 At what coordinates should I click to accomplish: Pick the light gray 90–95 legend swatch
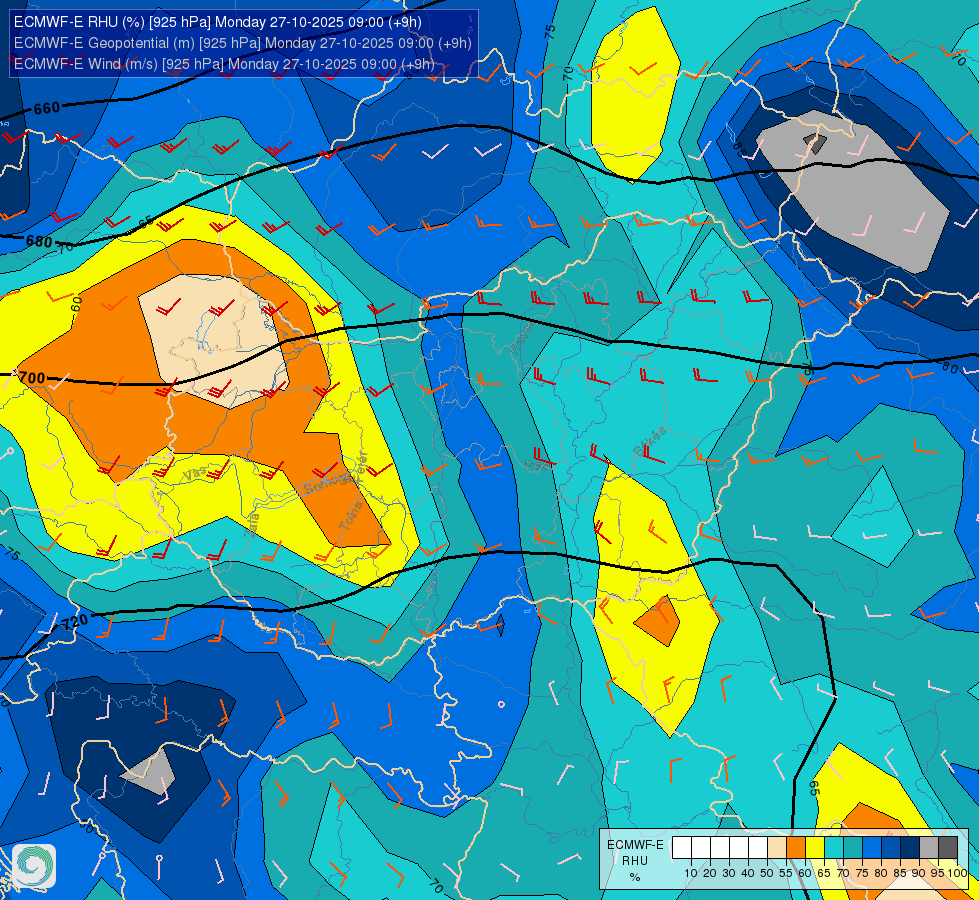(x=929, y=847)
